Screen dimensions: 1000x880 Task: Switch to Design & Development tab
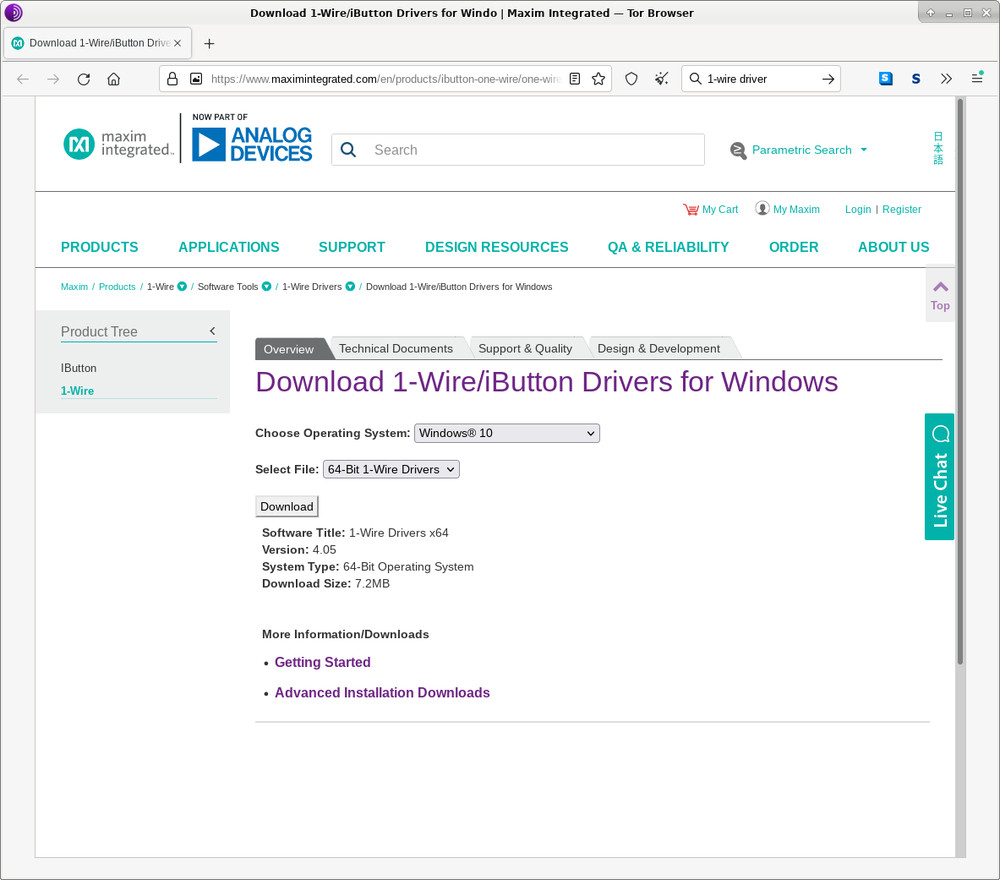[x=659, y=348]
